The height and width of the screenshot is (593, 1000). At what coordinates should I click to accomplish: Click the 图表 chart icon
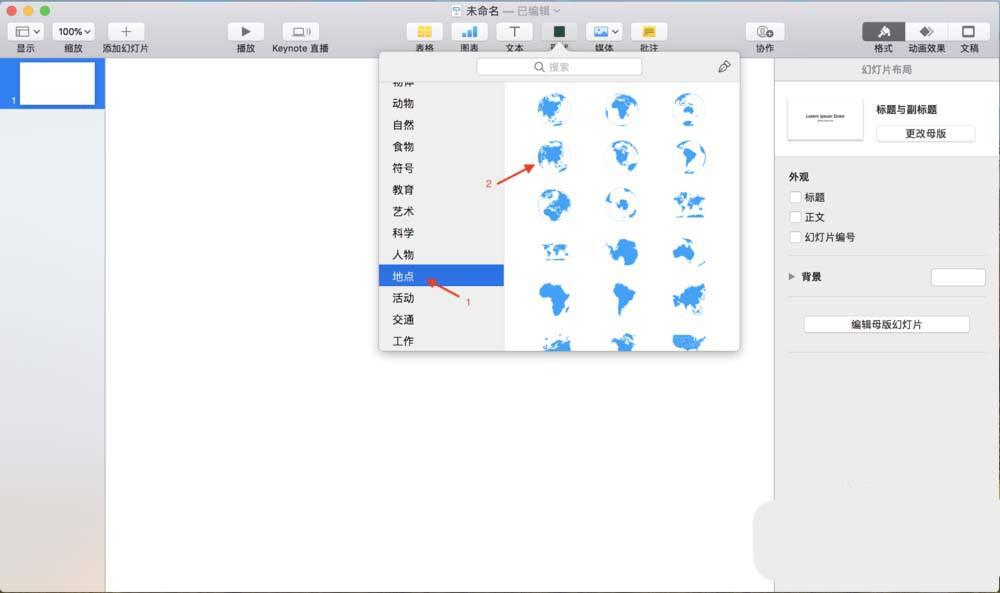pyautogui.click(x=469, y=33)
